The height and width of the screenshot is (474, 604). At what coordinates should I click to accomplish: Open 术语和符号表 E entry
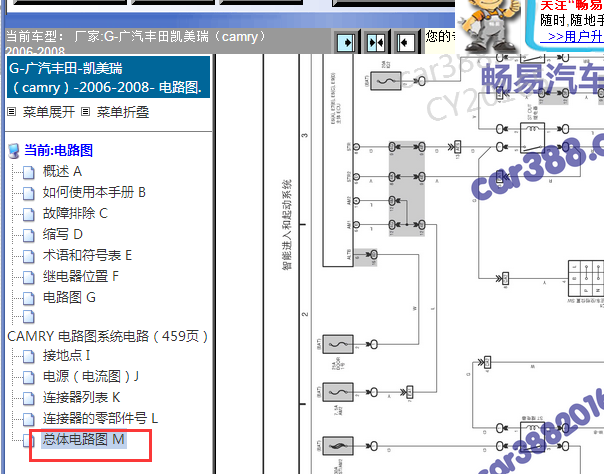tap(87, 255)
